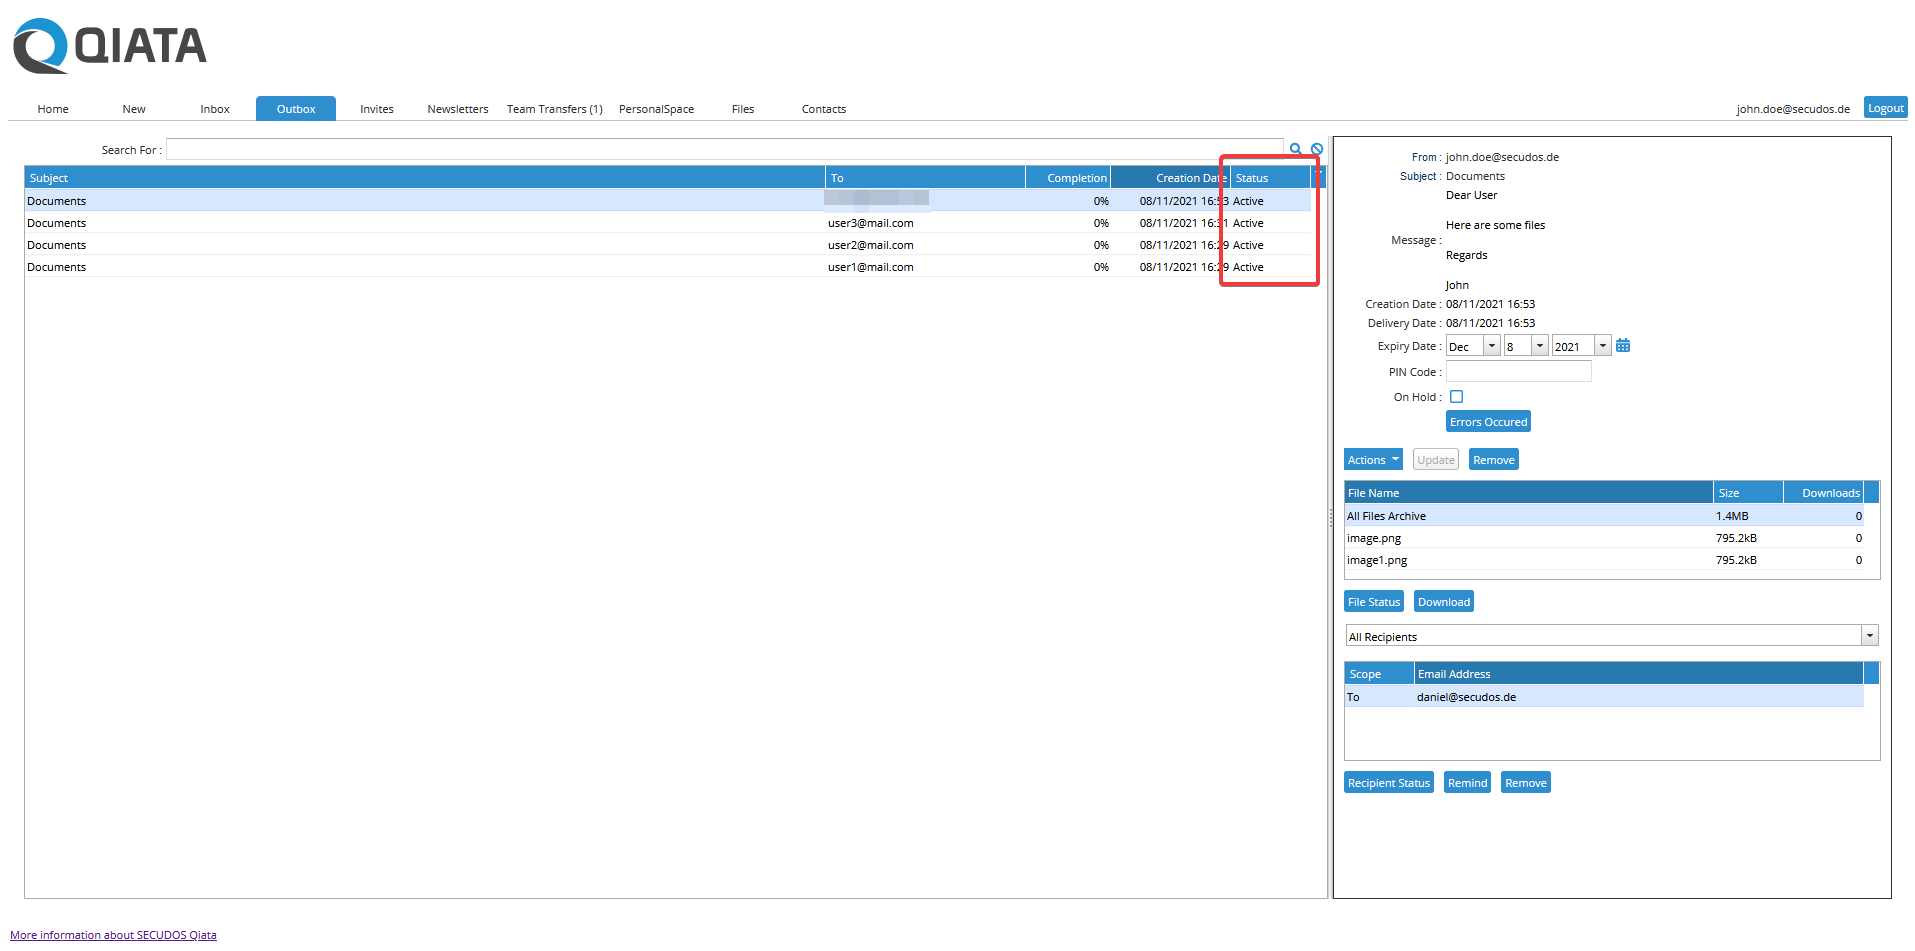Switch to the Inbox tab

[x=215, y=109]
